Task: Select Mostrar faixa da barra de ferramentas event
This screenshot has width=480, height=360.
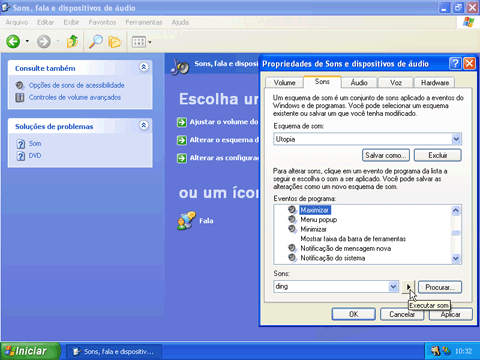Action: [353, 239]
